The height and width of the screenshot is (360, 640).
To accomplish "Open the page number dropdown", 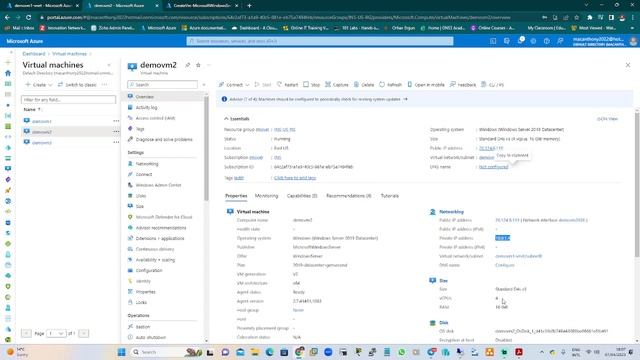I will click(56, 333).
